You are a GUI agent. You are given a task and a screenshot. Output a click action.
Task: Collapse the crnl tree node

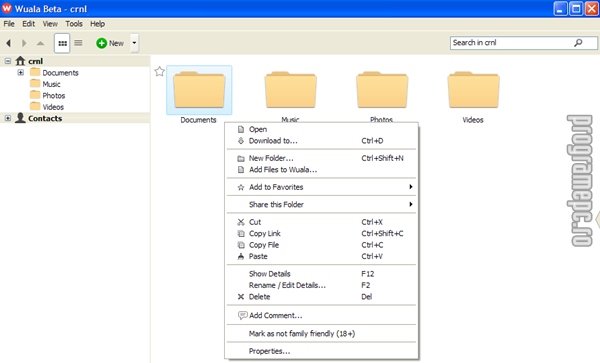[x=8, y=61]
